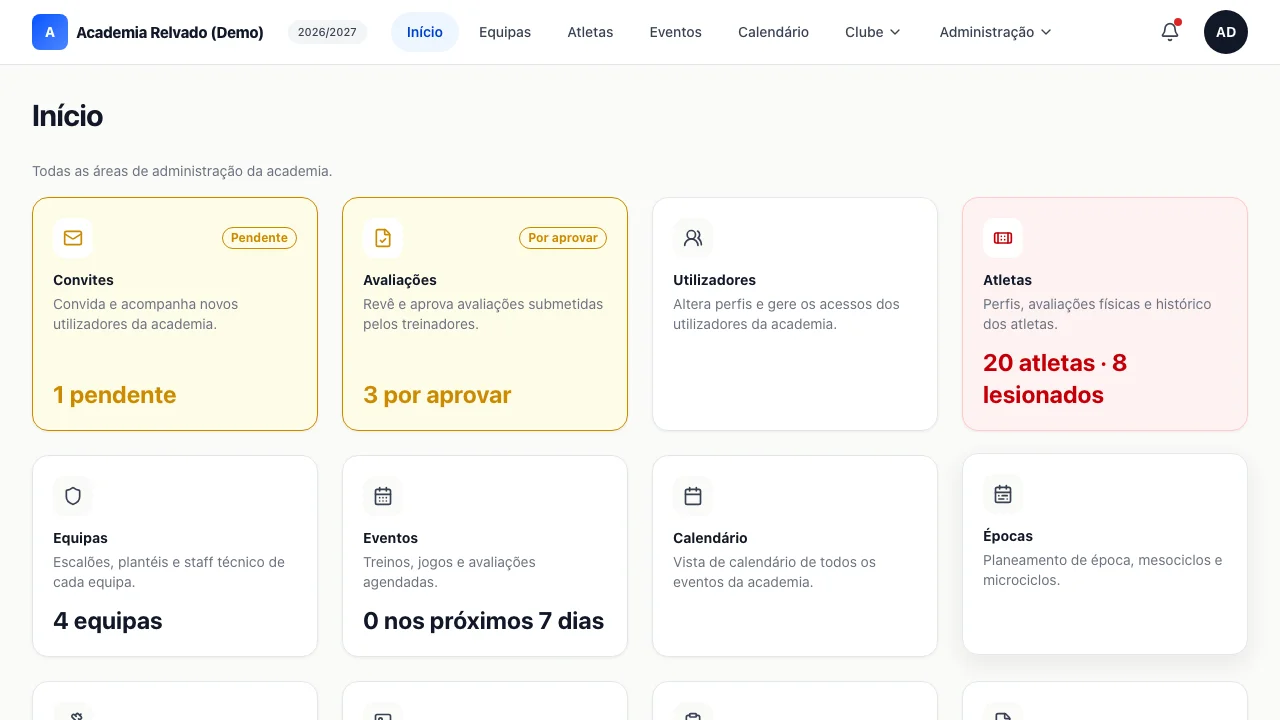
Task: Click the blue Academia logo icon
Action: tap(50, 32)
